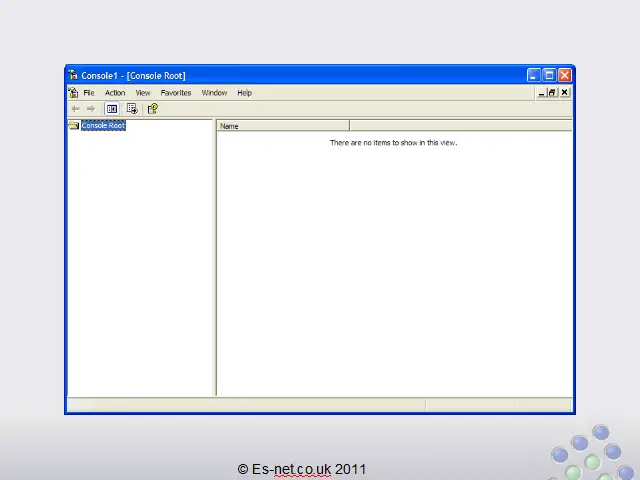Click the Console Root folder icon
The image size is (640, 480).
point(74,125)
